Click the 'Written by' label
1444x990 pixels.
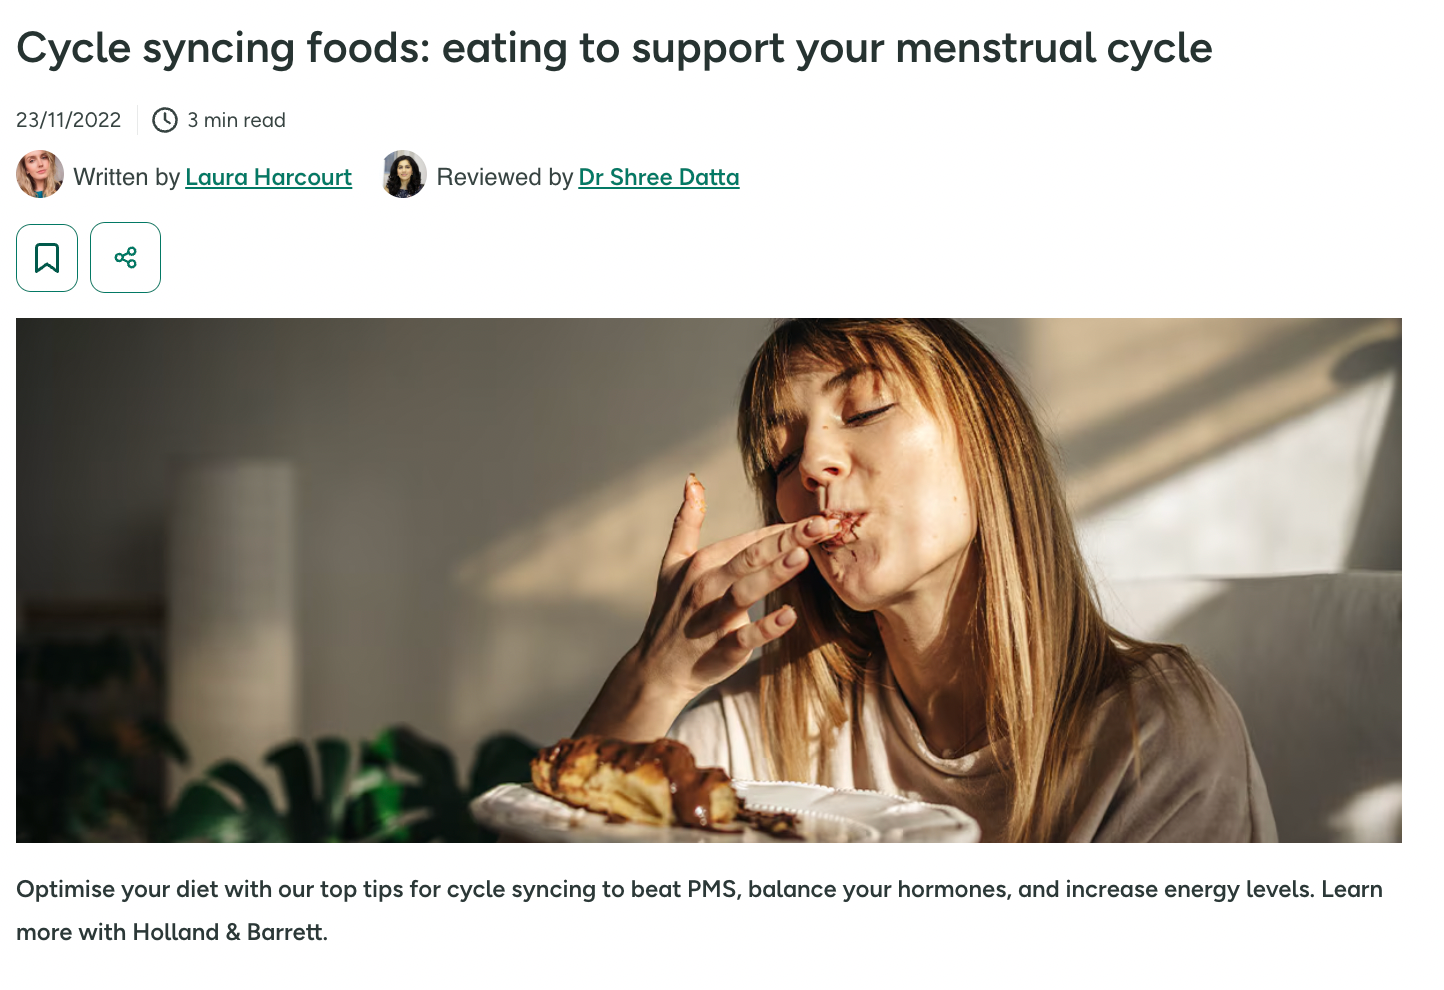pyautogui.click(x=126, y=178)
